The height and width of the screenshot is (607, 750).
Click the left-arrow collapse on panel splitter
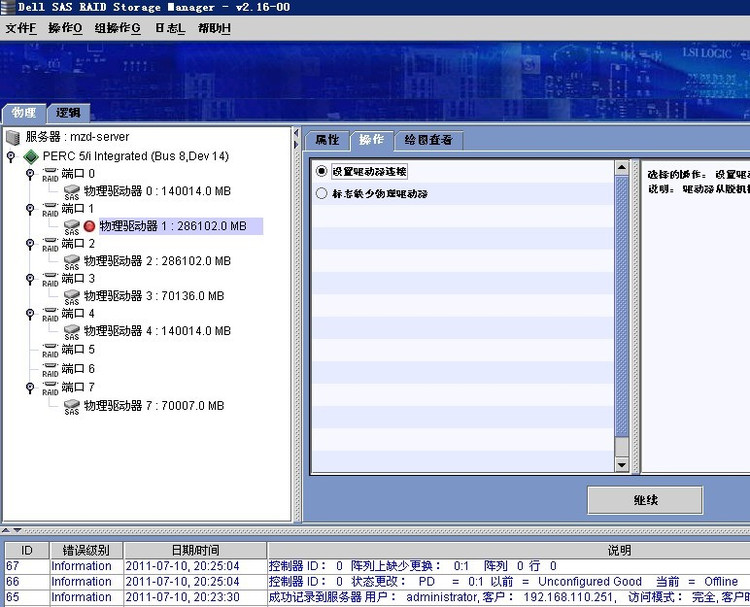[x=297, y=132]
